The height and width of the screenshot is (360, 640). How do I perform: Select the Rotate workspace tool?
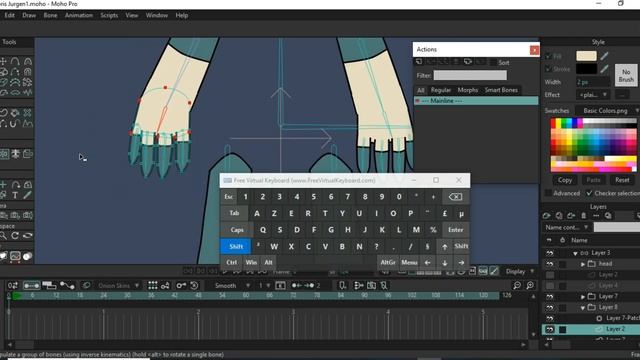[15, 236]
